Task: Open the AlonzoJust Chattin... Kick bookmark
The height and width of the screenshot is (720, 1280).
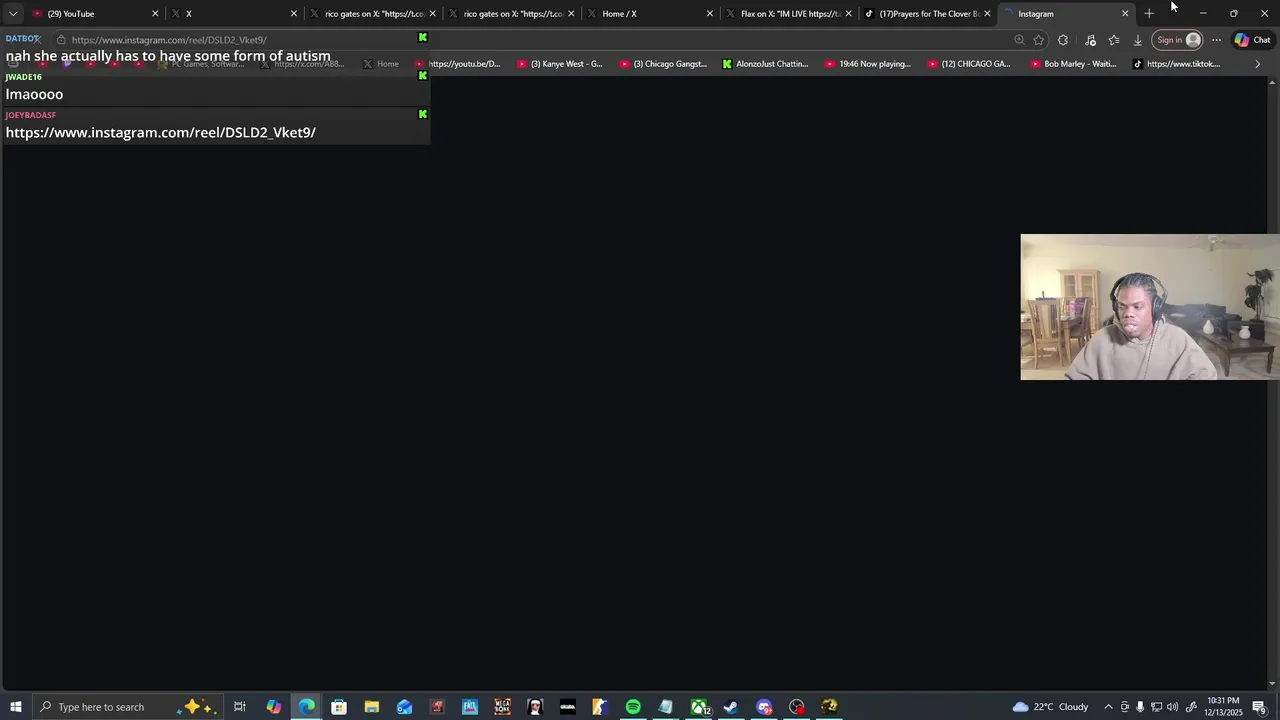Action: click(x=765, y=64)
